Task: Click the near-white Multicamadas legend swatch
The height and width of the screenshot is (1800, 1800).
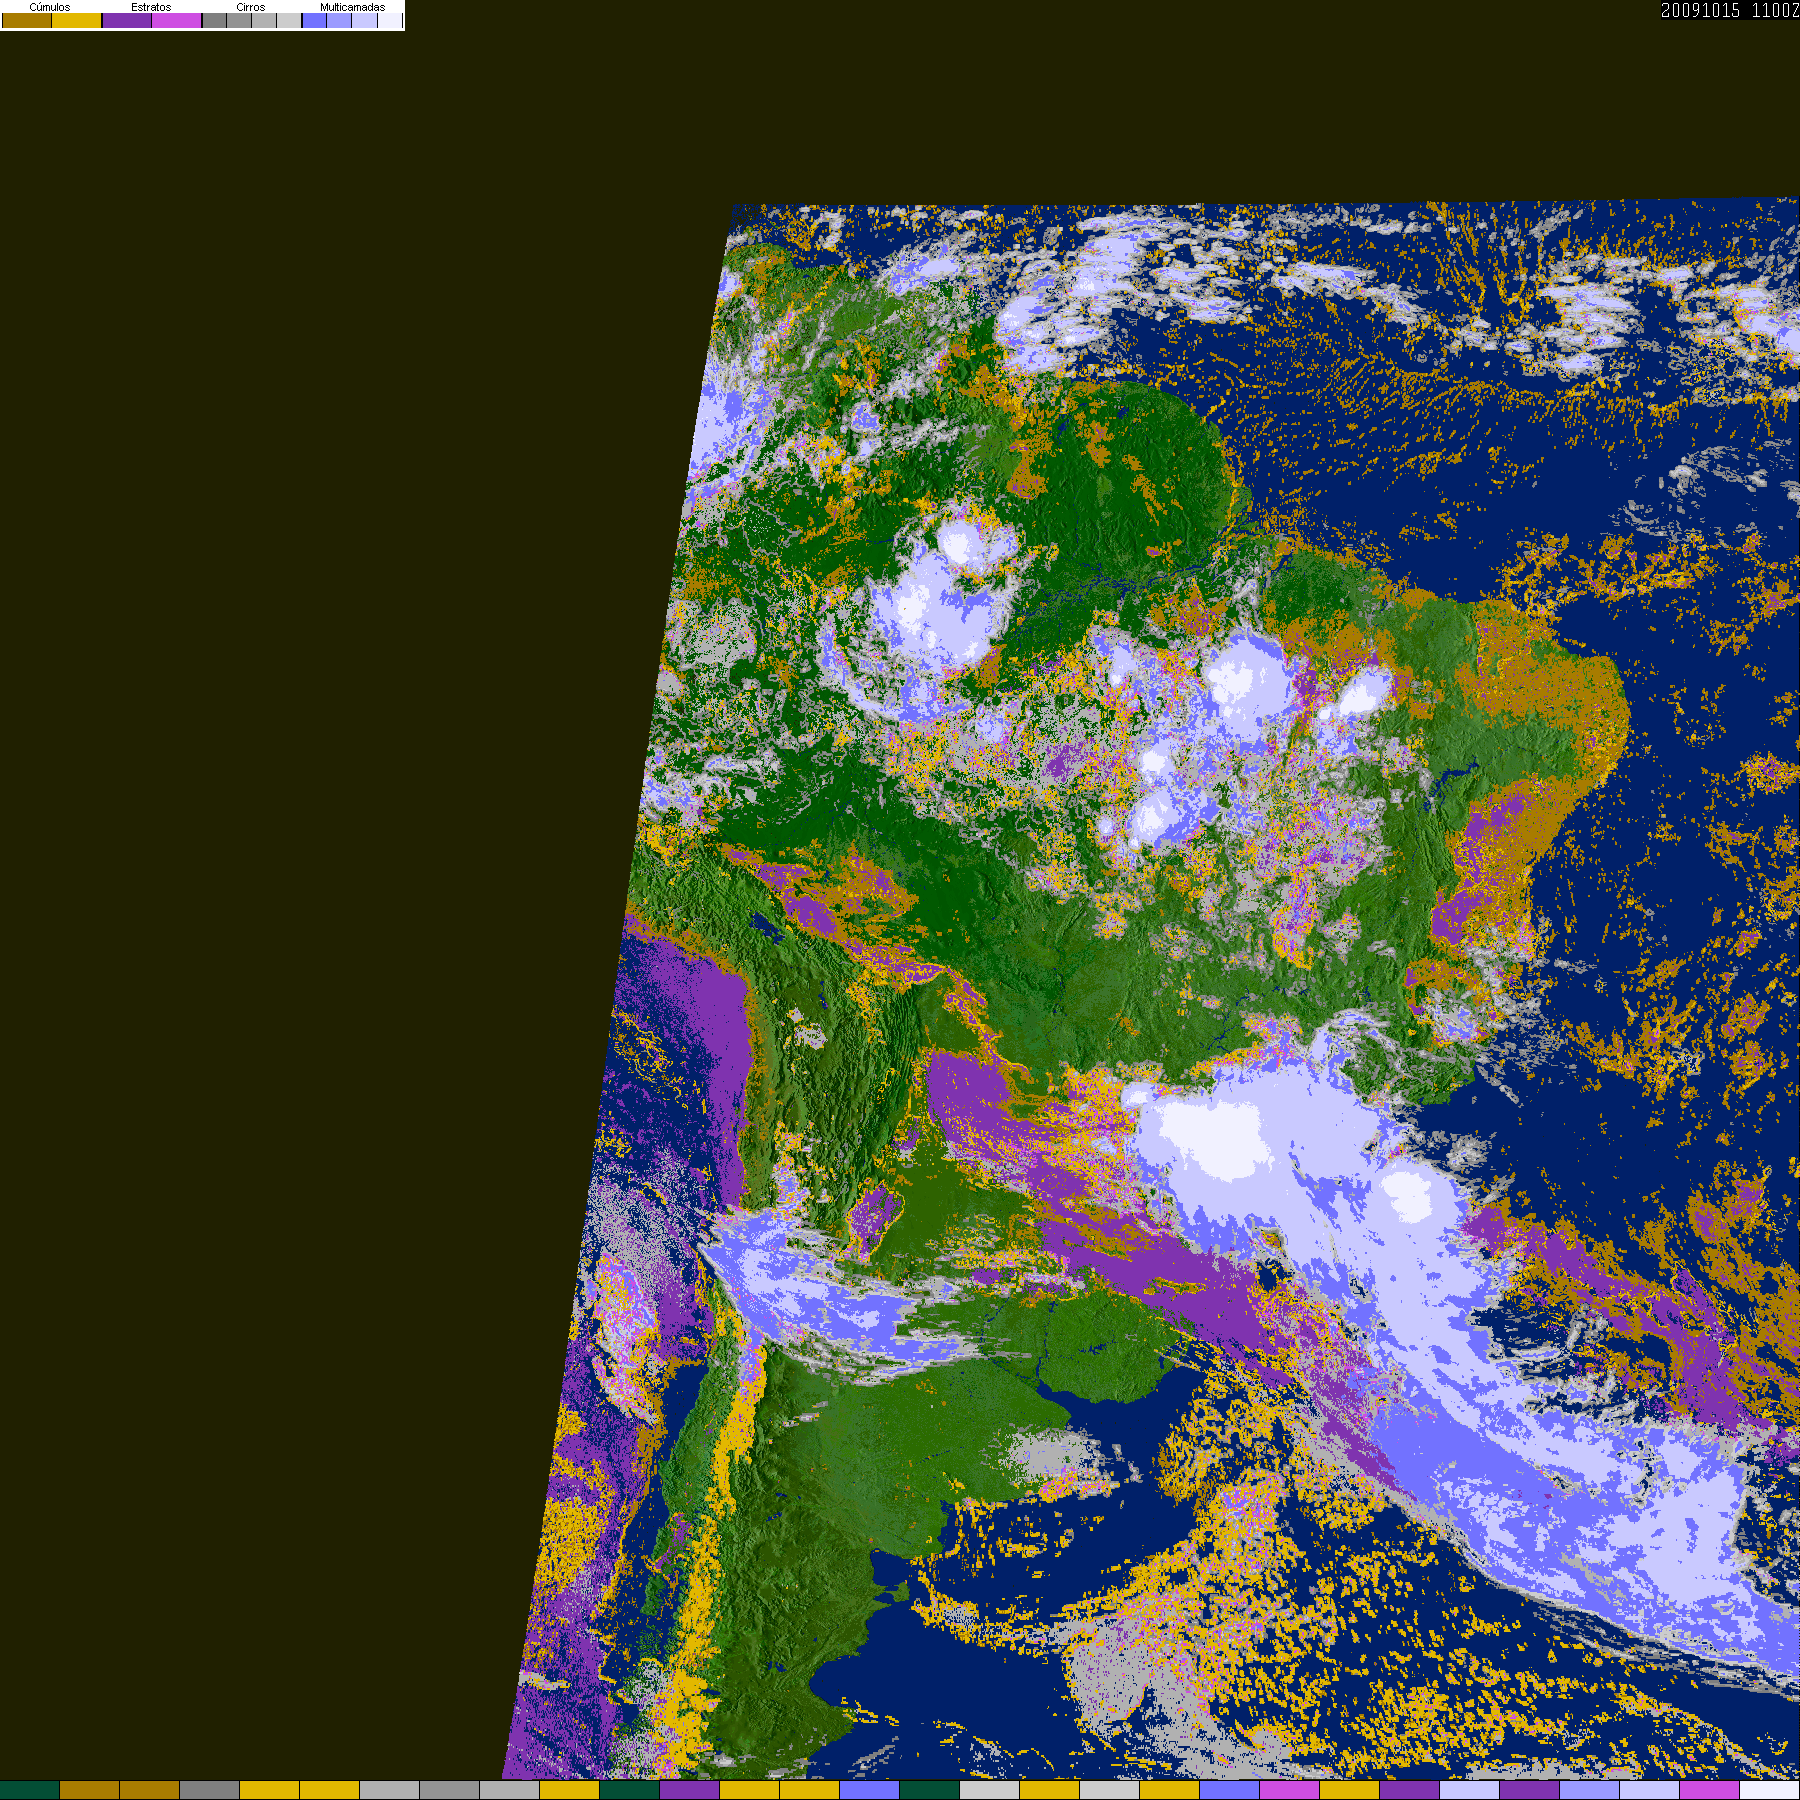Action: pos(390,20)
